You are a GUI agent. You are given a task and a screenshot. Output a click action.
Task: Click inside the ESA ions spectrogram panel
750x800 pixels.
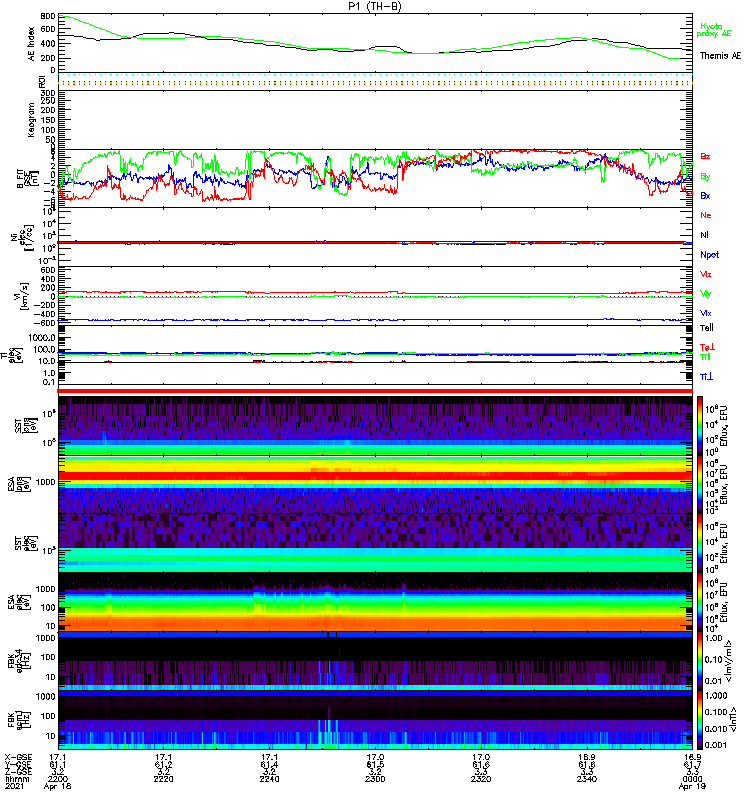pyautogui.click(x=375, y=484)
